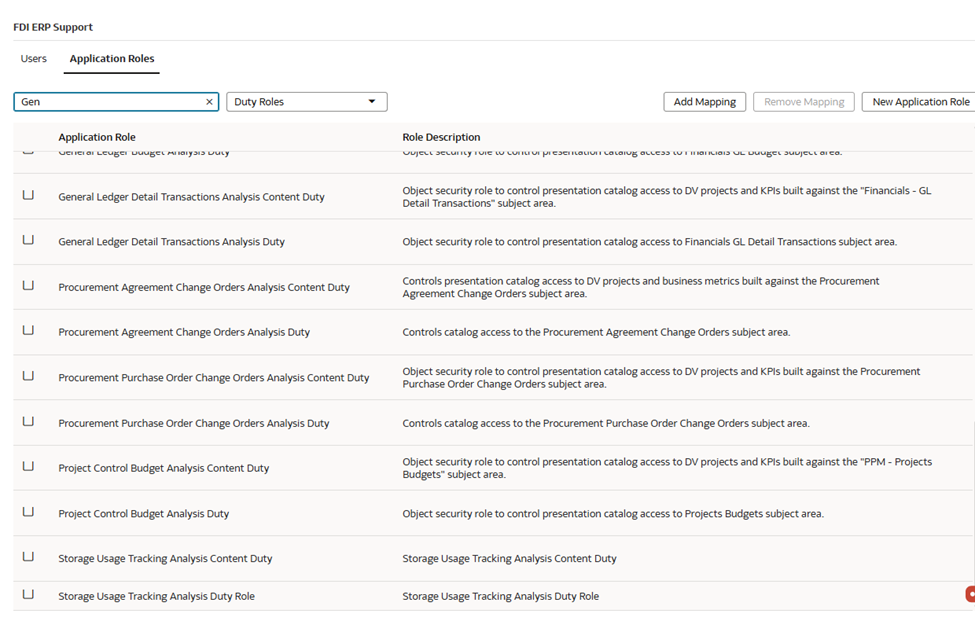
Task: Select Procurement Agreement Change Orders Analysis Content Duty checkbox
Action: point(28,286)
